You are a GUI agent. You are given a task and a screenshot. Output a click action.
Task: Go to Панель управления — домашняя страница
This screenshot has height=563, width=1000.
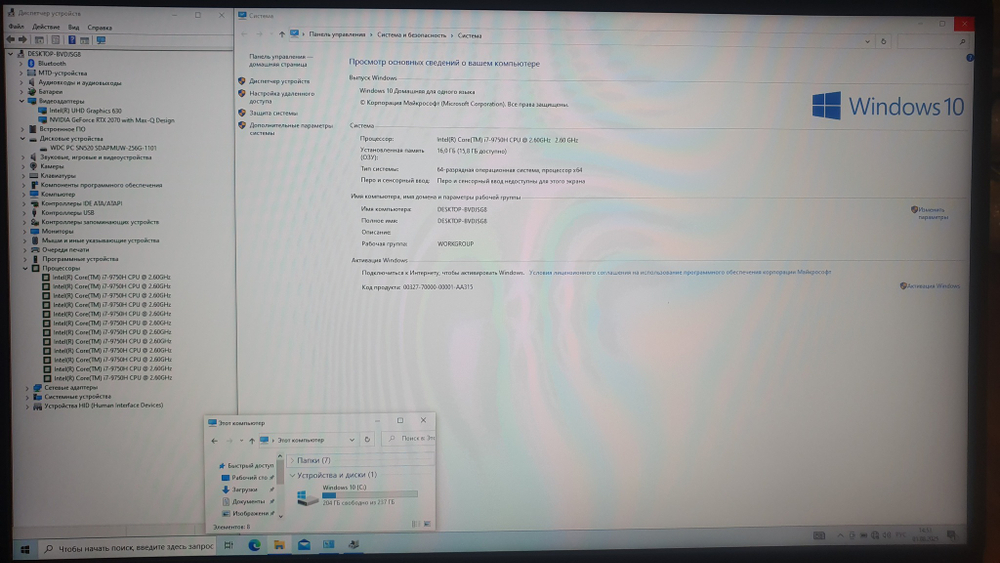[281, 60]
